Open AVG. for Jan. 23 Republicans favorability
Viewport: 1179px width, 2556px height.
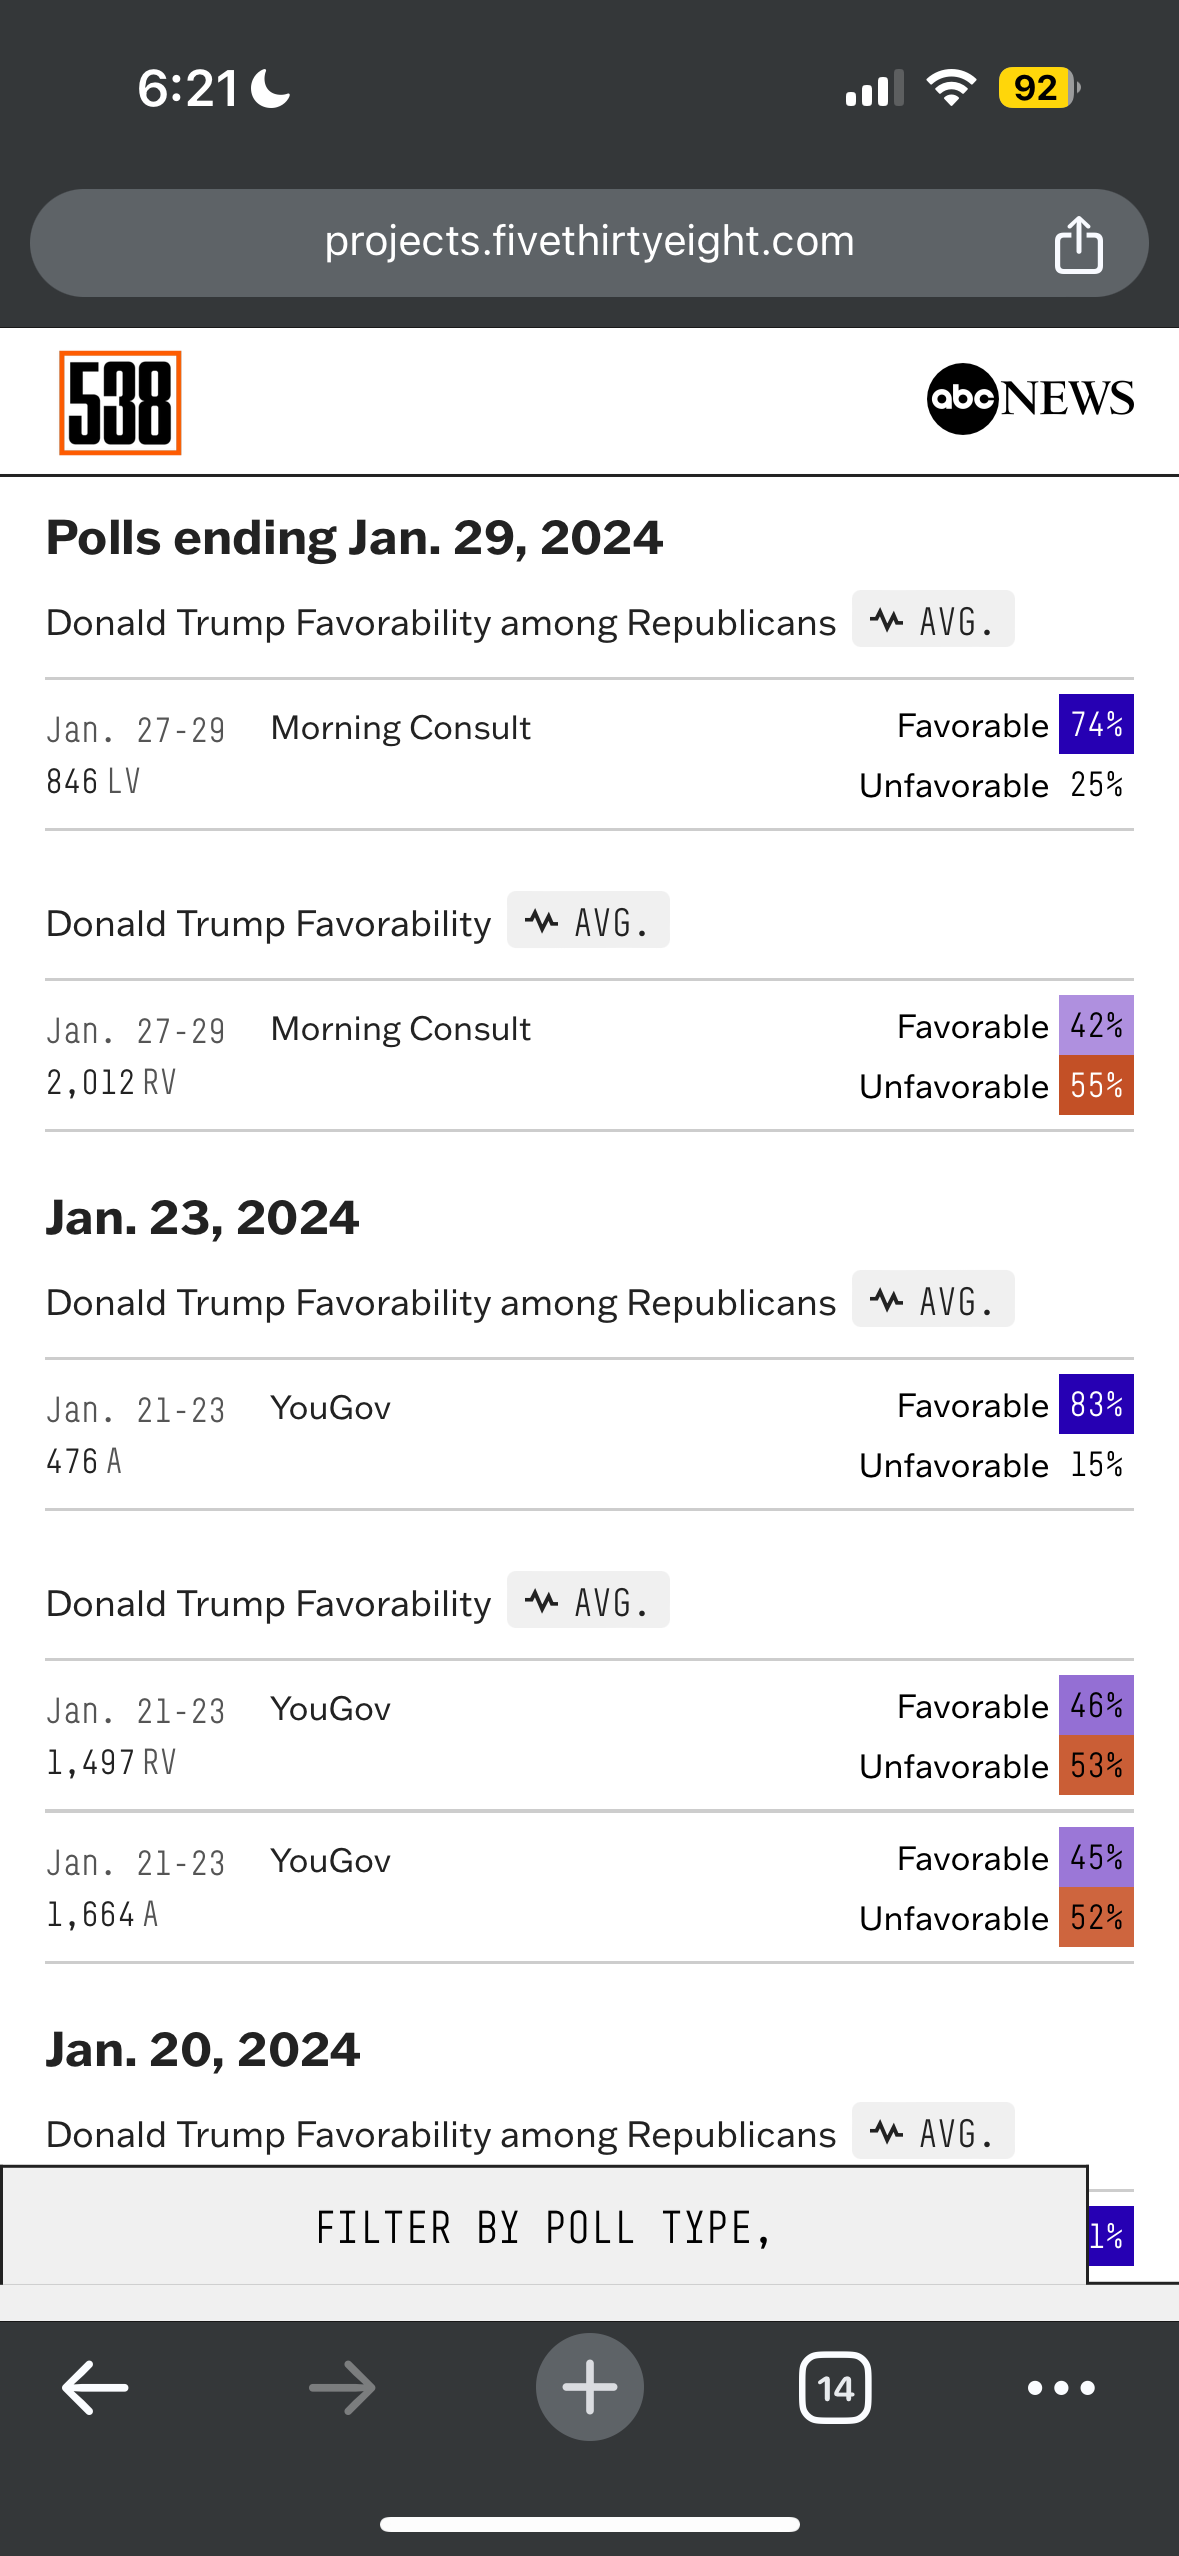coord(933,1300)
